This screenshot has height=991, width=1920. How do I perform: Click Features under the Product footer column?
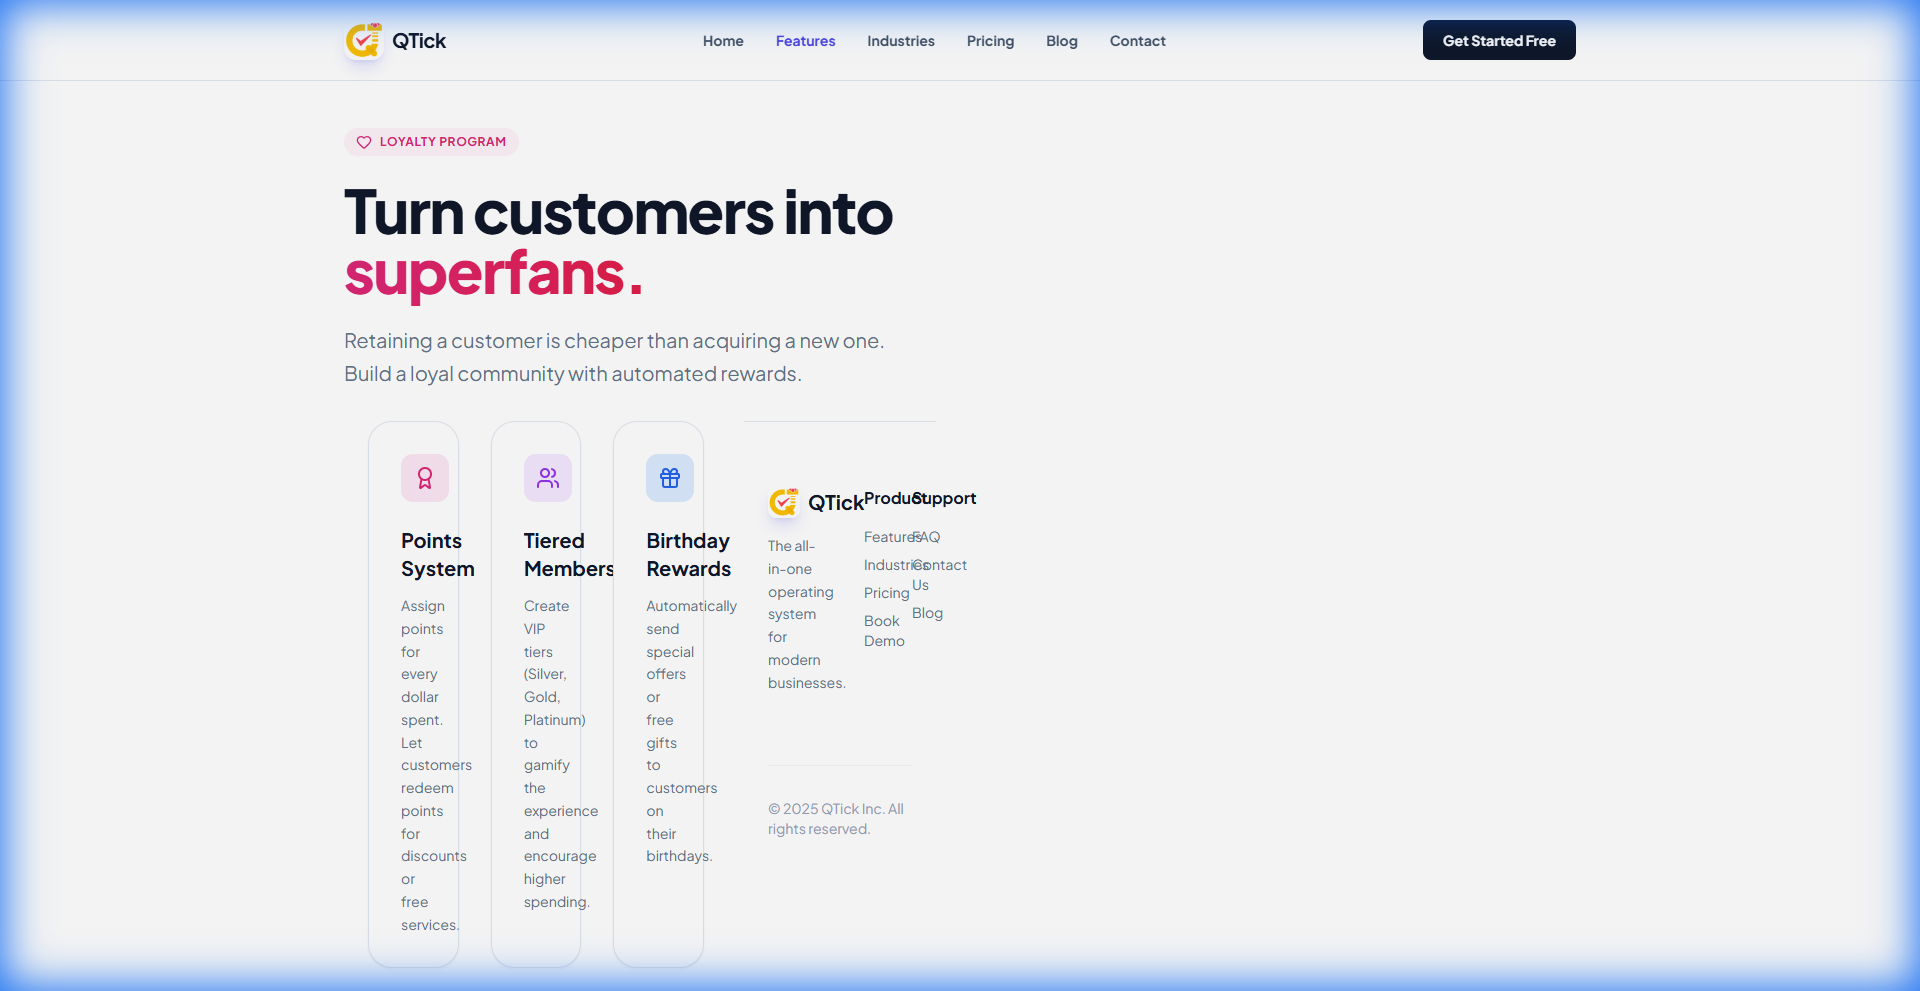point(889,537)
